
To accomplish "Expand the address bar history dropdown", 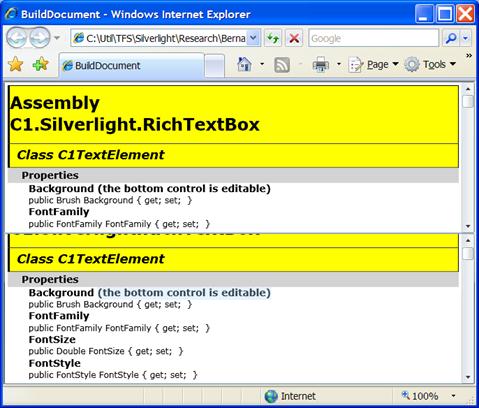I will click(253, 38).
